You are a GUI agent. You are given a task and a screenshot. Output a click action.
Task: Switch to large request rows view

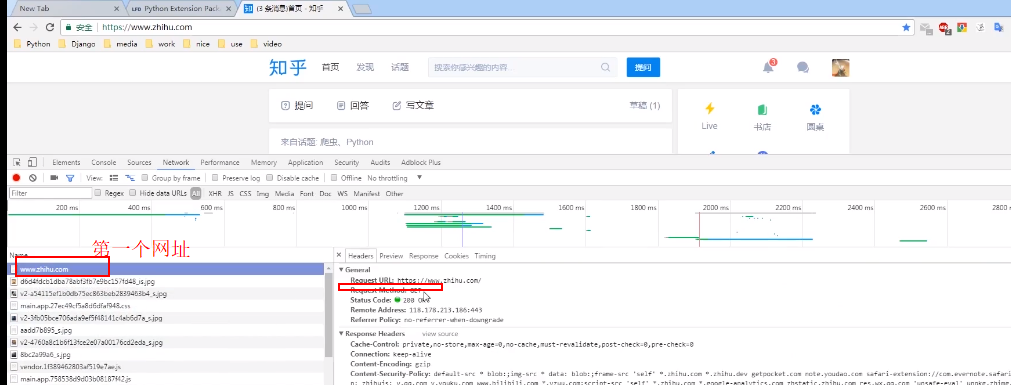click(114, 178)
